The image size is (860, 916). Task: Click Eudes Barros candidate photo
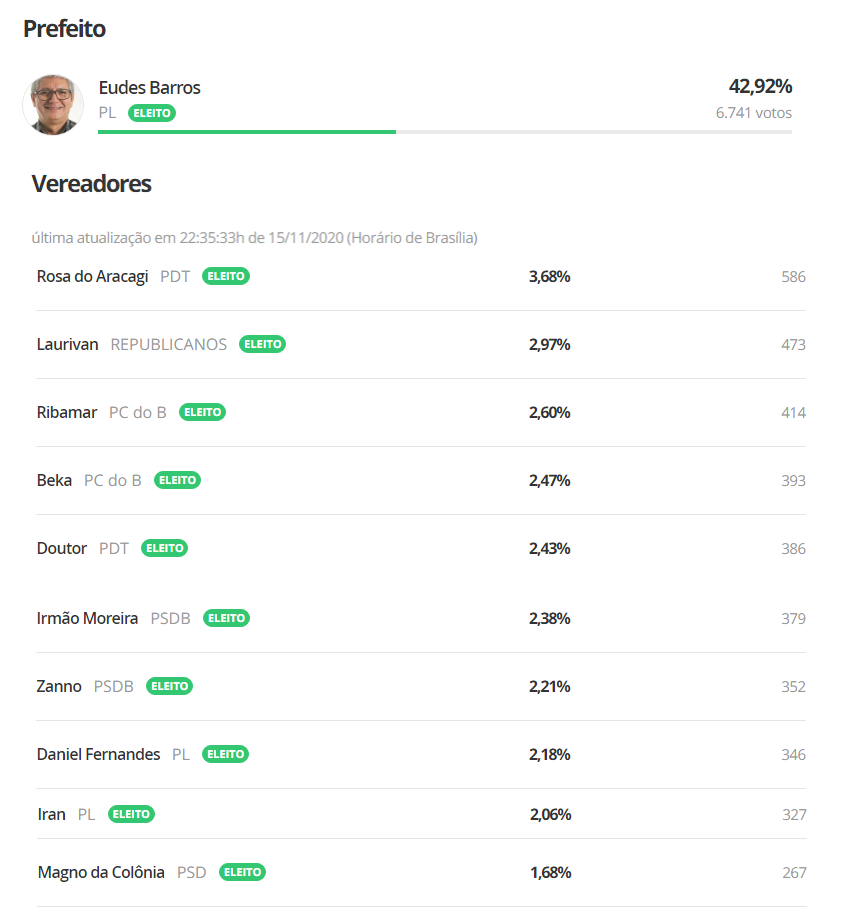(x=53, y=103)
